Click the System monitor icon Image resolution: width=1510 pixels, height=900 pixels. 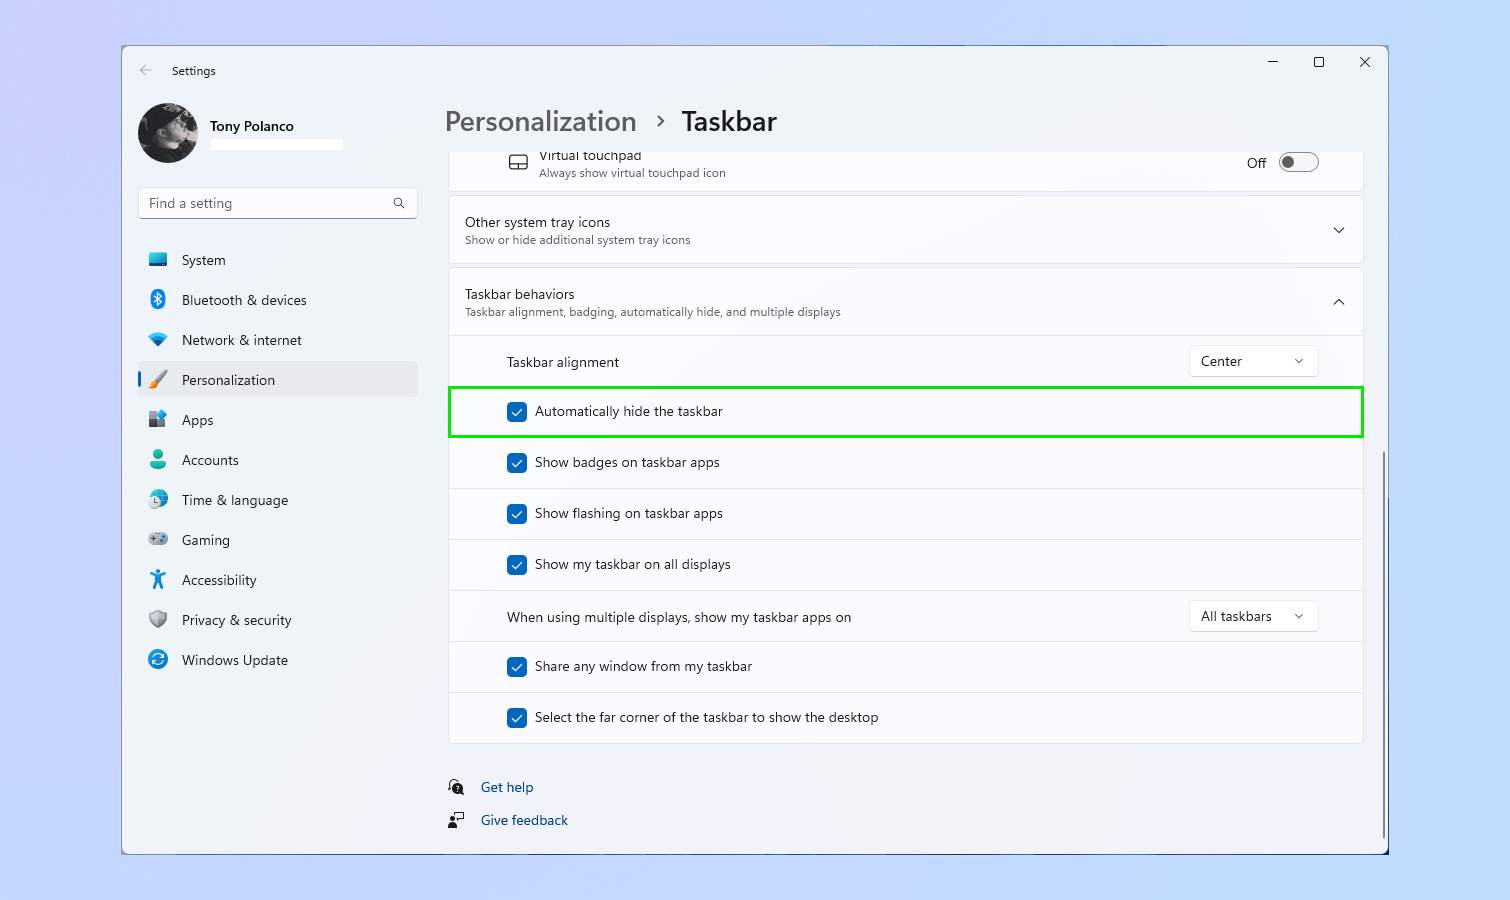pos(158,260)
